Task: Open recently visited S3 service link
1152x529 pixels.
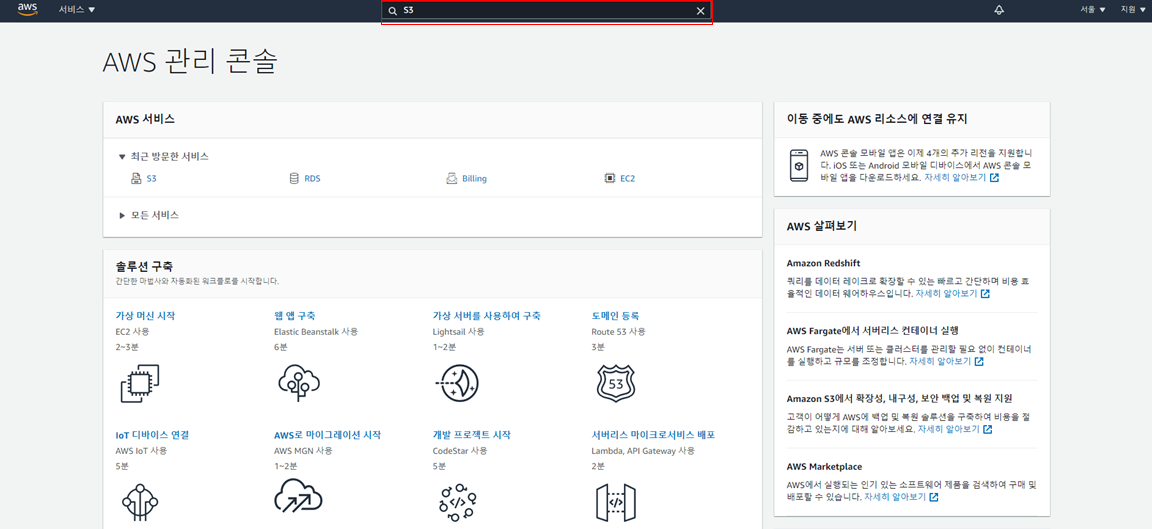Action: click(151, 179)
